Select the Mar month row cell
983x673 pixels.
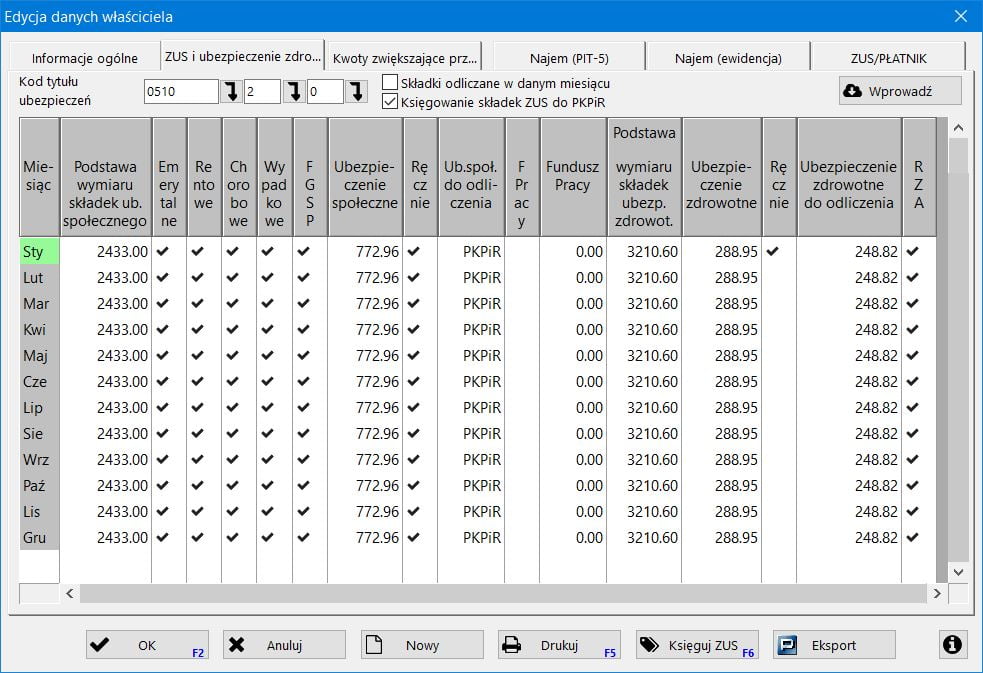click(x=39, y=303)
